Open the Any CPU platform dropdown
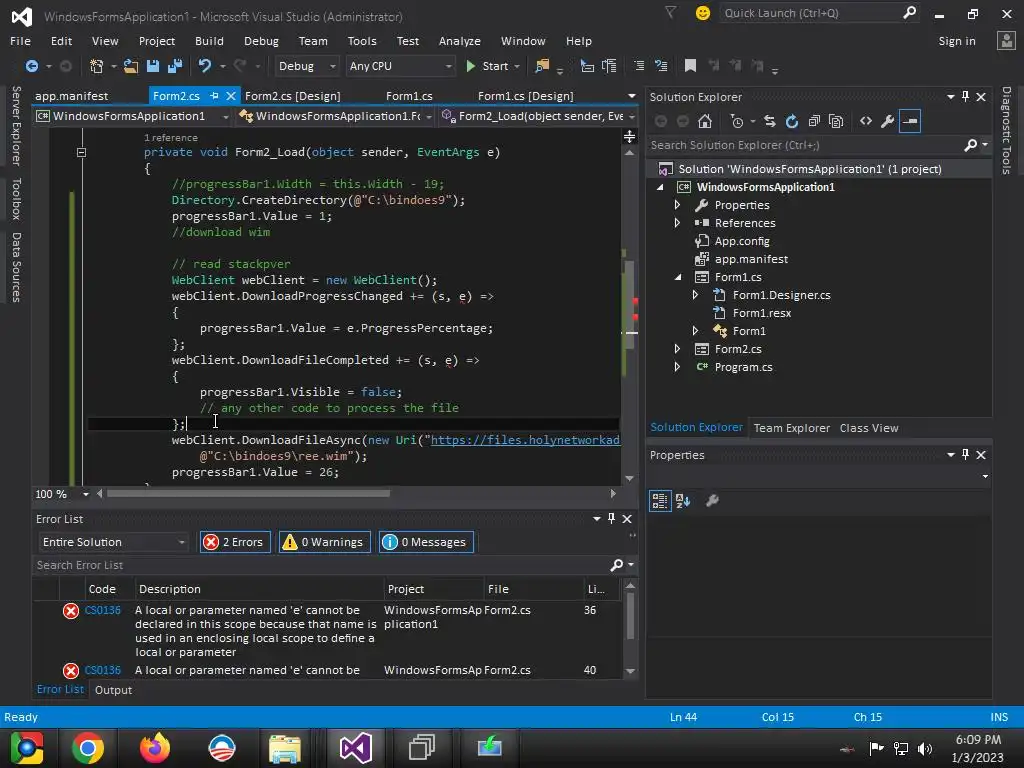This screenshot has height=768, width=1024. coord(400,66)
